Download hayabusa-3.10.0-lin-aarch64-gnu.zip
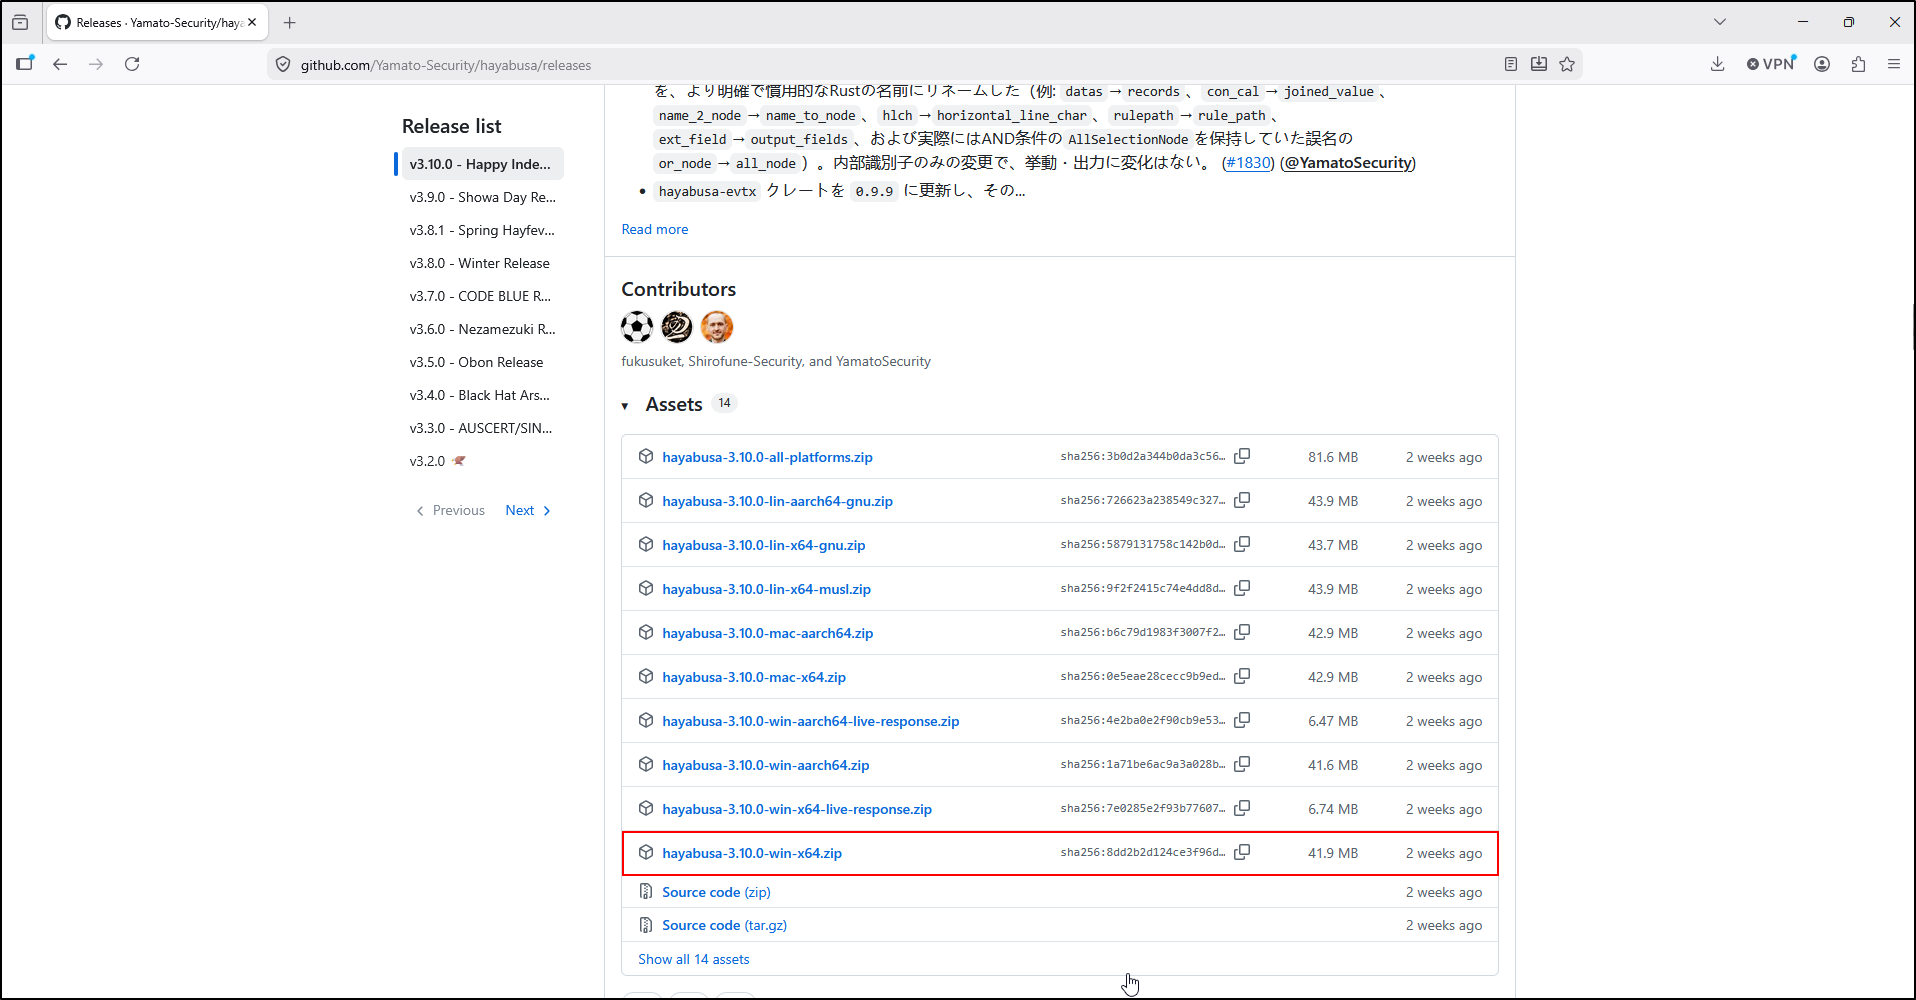Image resolution: width=1916 pixels, height=1000 pixels. click(777, 501)
